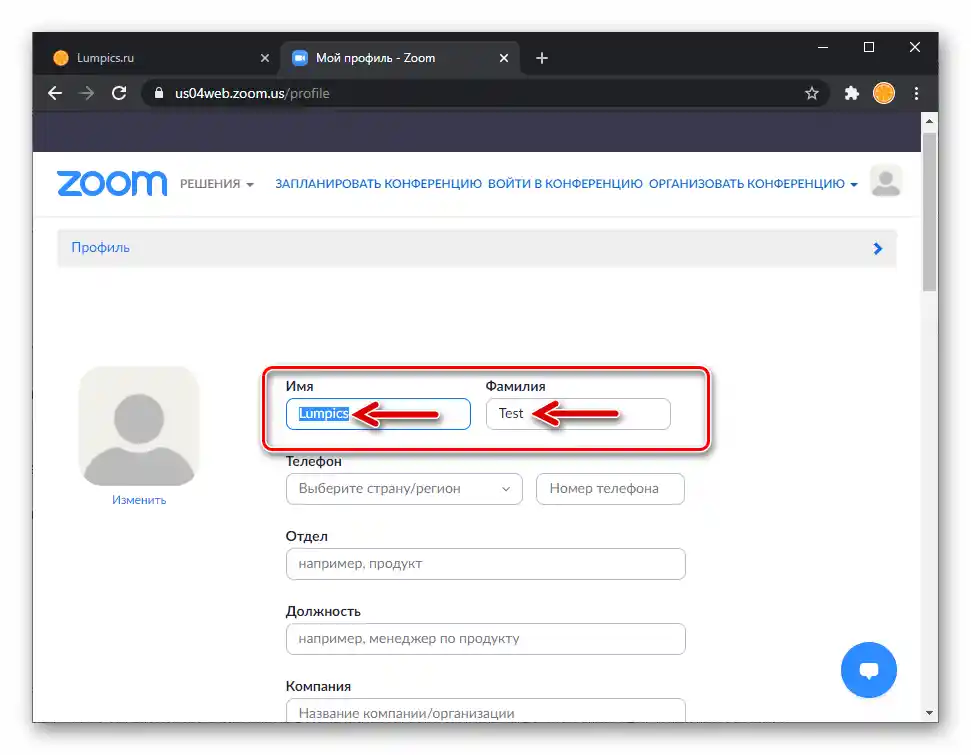This screenshot has width=971, height=755.
Task: Close the Lumpics.ru tab
Action: (x=264, y=58)
